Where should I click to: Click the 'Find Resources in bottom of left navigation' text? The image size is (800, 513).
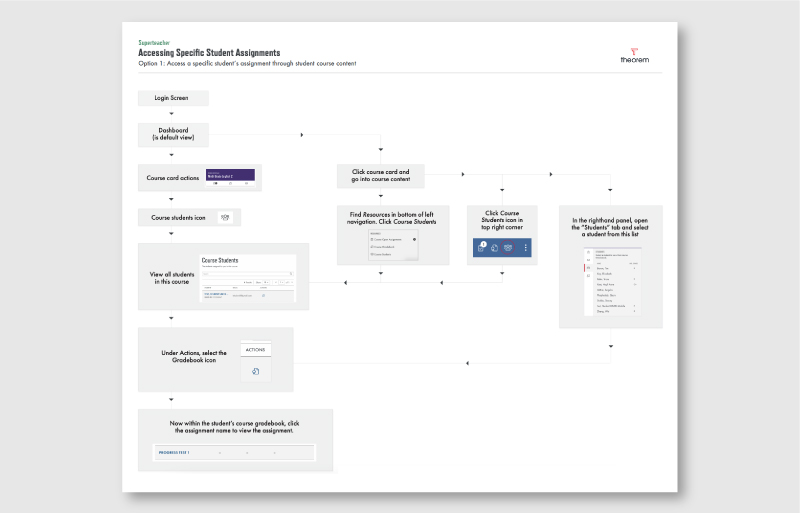(x=392, y=218)
